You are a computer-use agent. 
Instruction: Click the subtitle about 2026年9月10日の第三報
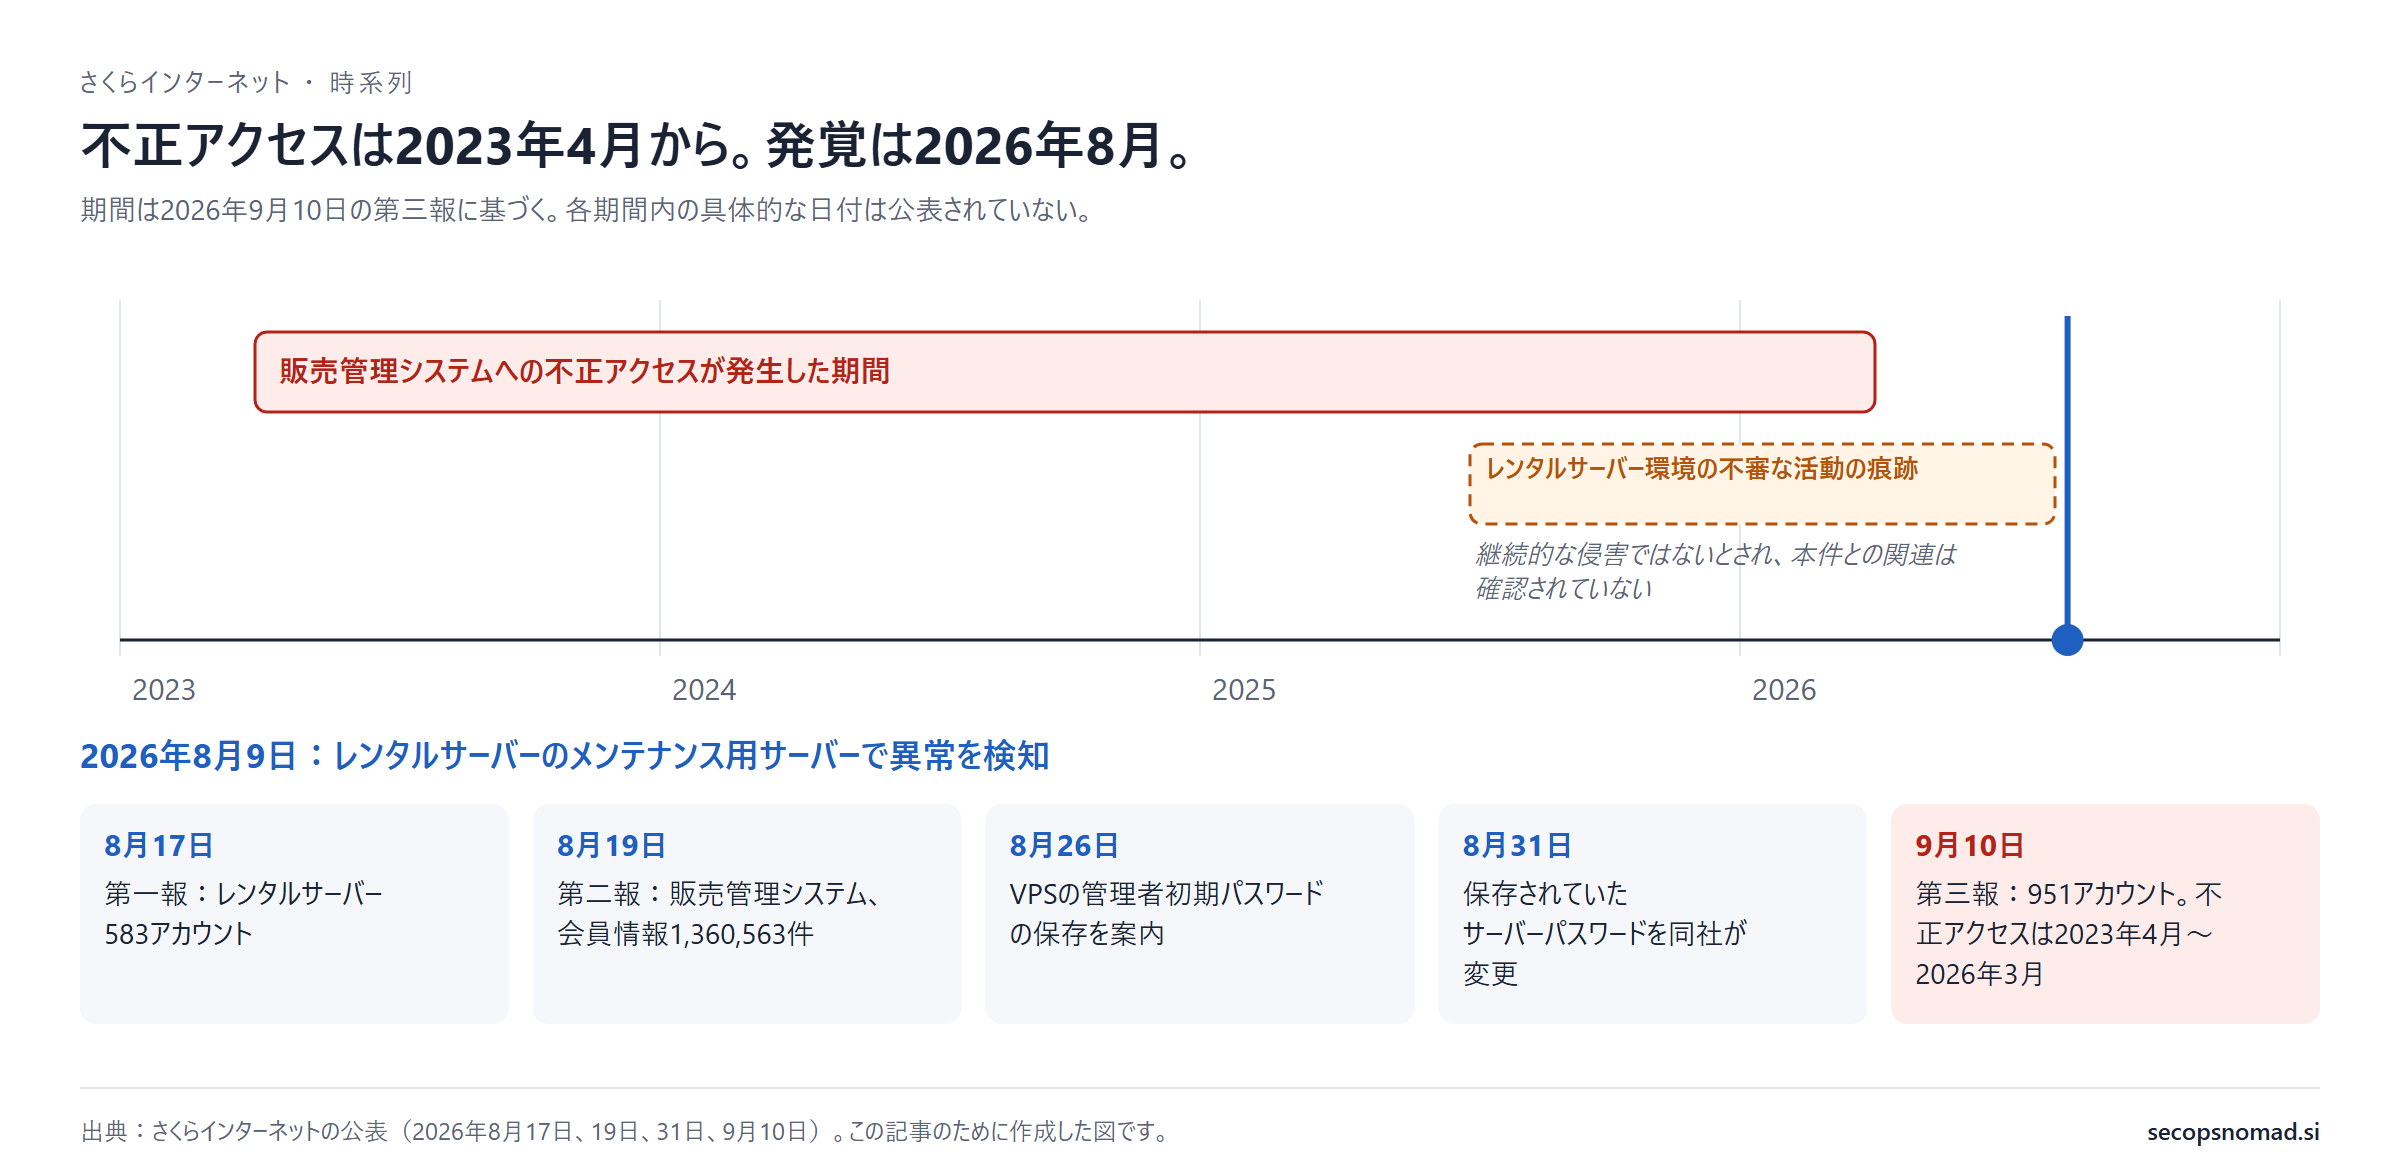point(587,210)
